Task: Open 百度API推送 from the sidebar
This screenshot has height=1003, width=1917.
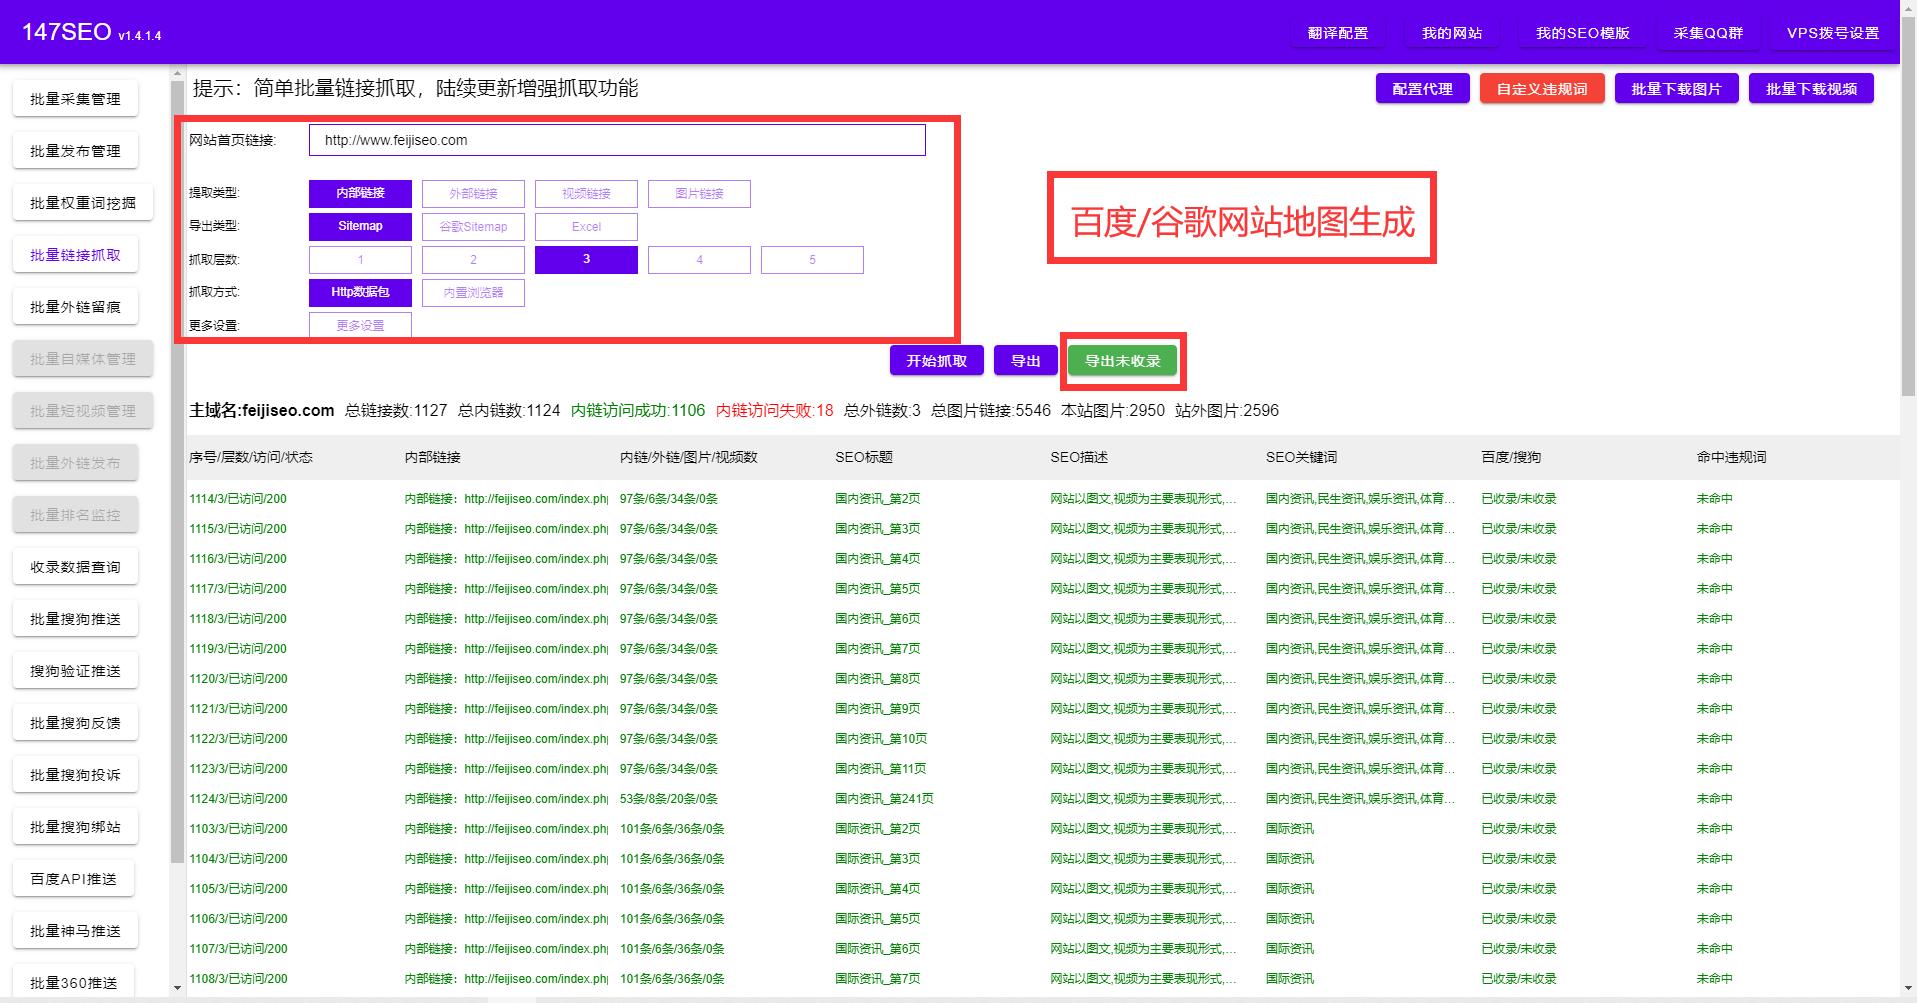Action: coord(73,878)
